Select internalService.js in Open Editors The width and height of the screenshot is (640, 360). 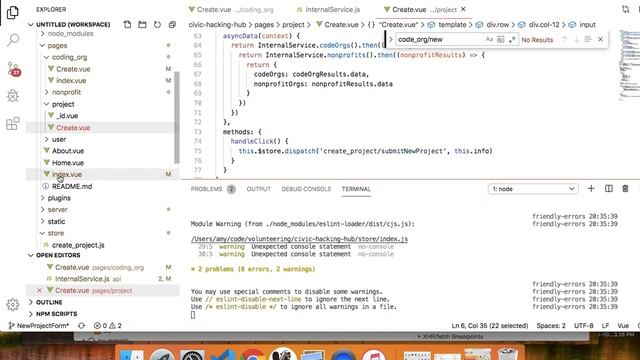(82, 279)
